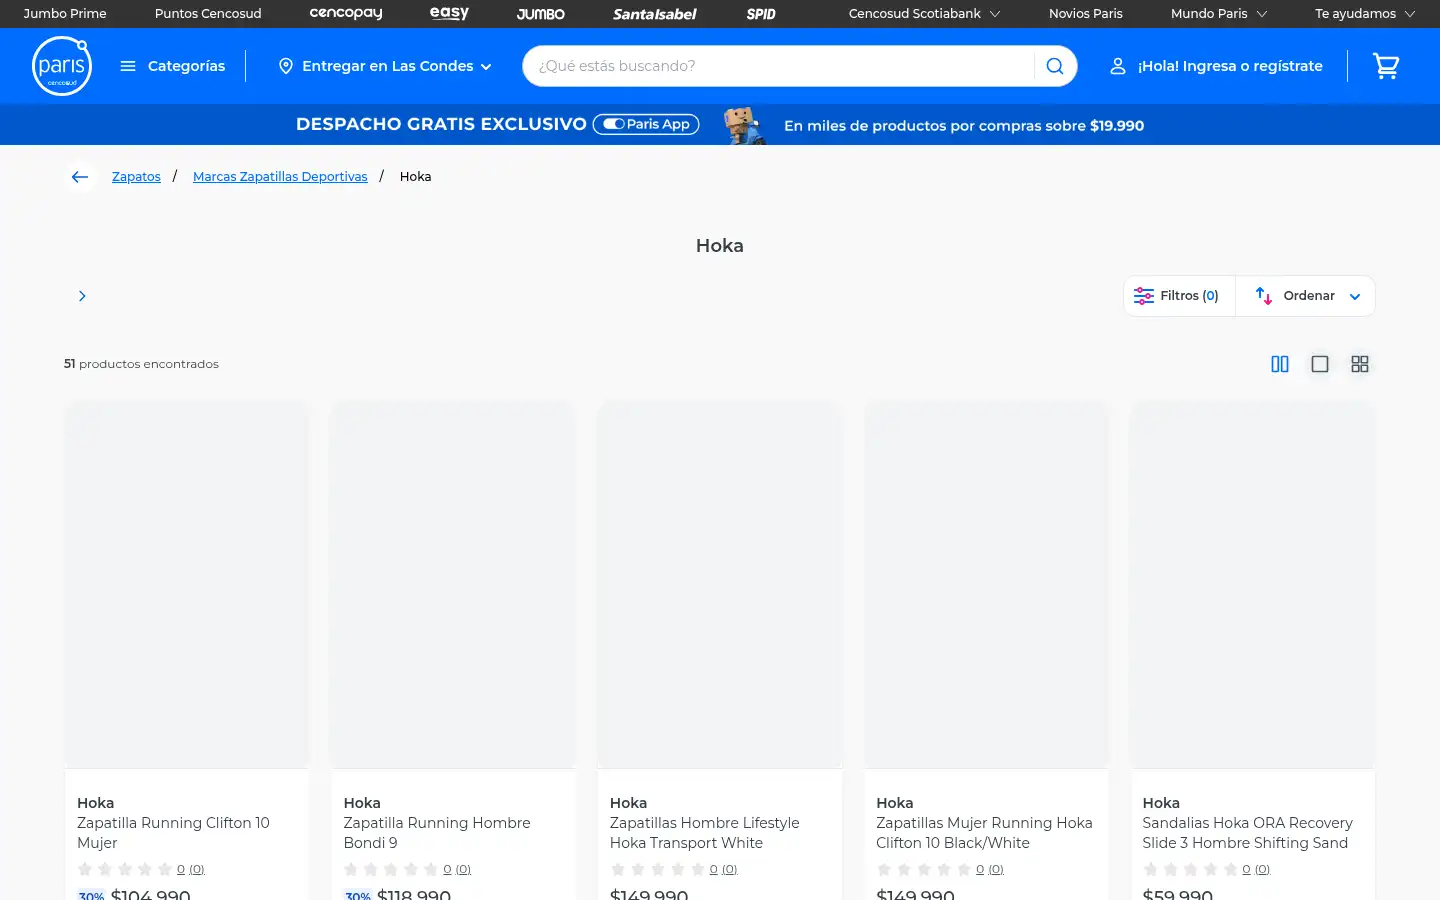Expand Mundo Paris dropdown
The width and height of the screenshot is (1440, 900).
[1219, 14]
